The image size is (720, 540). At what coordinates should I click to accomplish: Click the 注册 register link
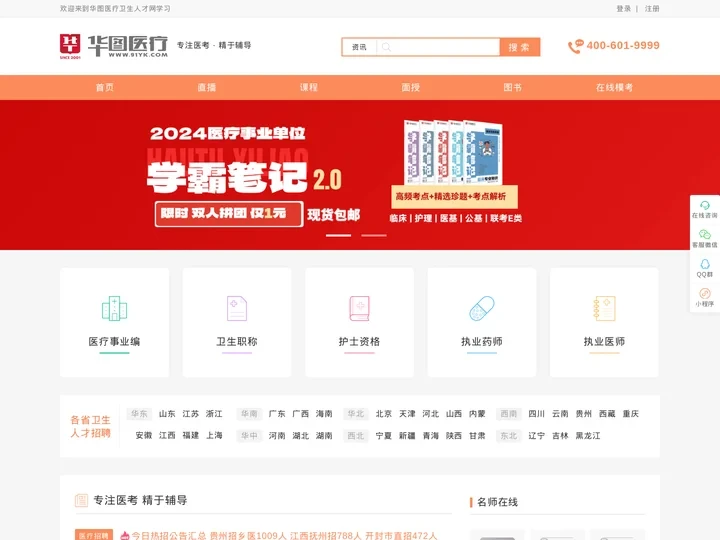tap(652, 9)
